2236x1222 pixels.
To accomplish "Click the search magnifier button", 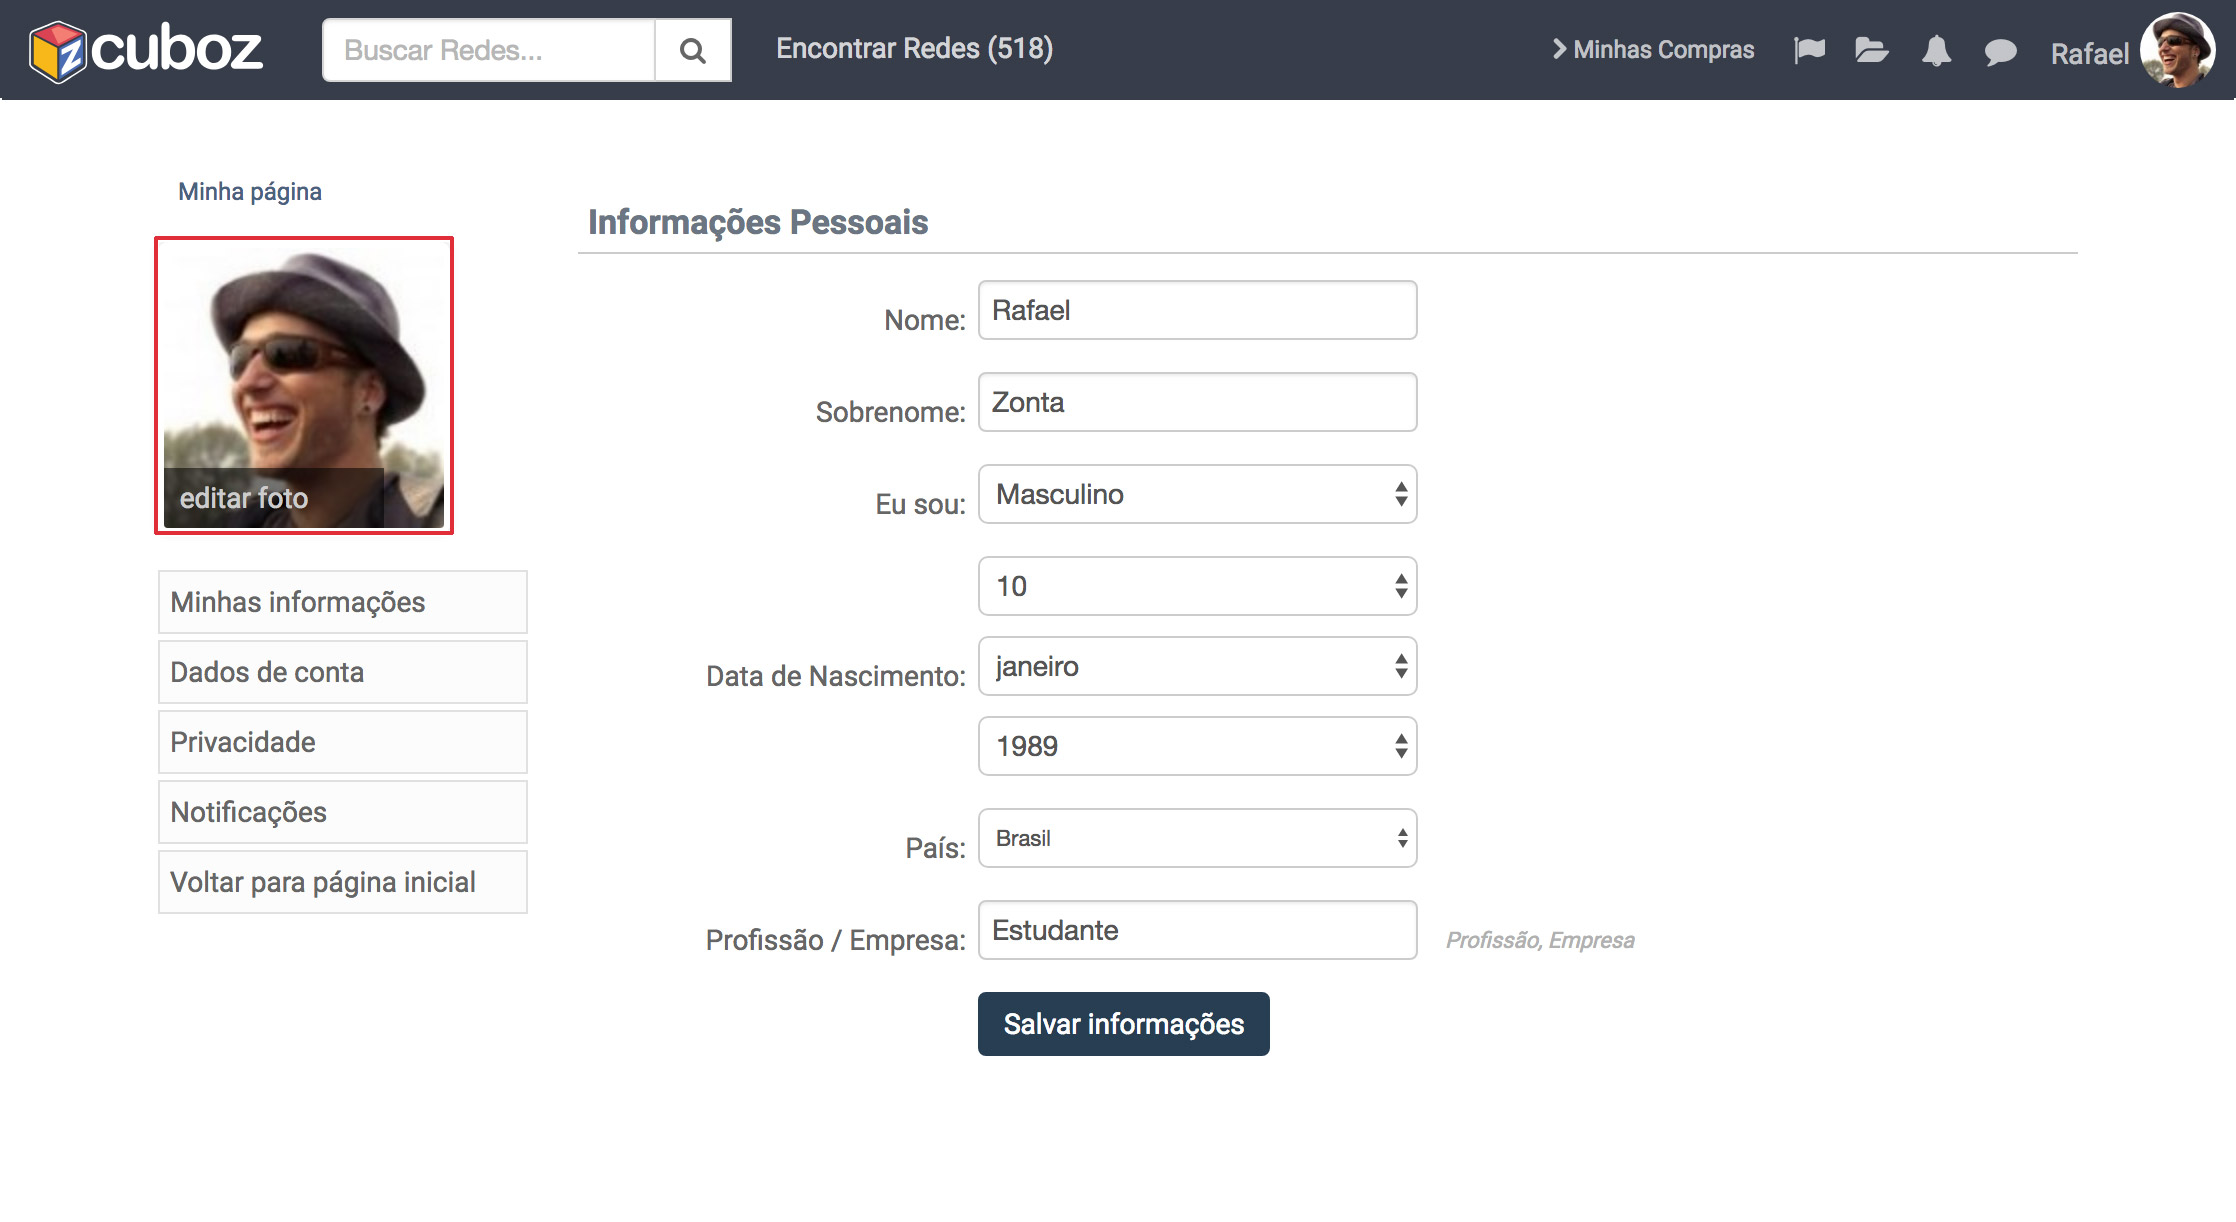I will click(x=692, y=50).
